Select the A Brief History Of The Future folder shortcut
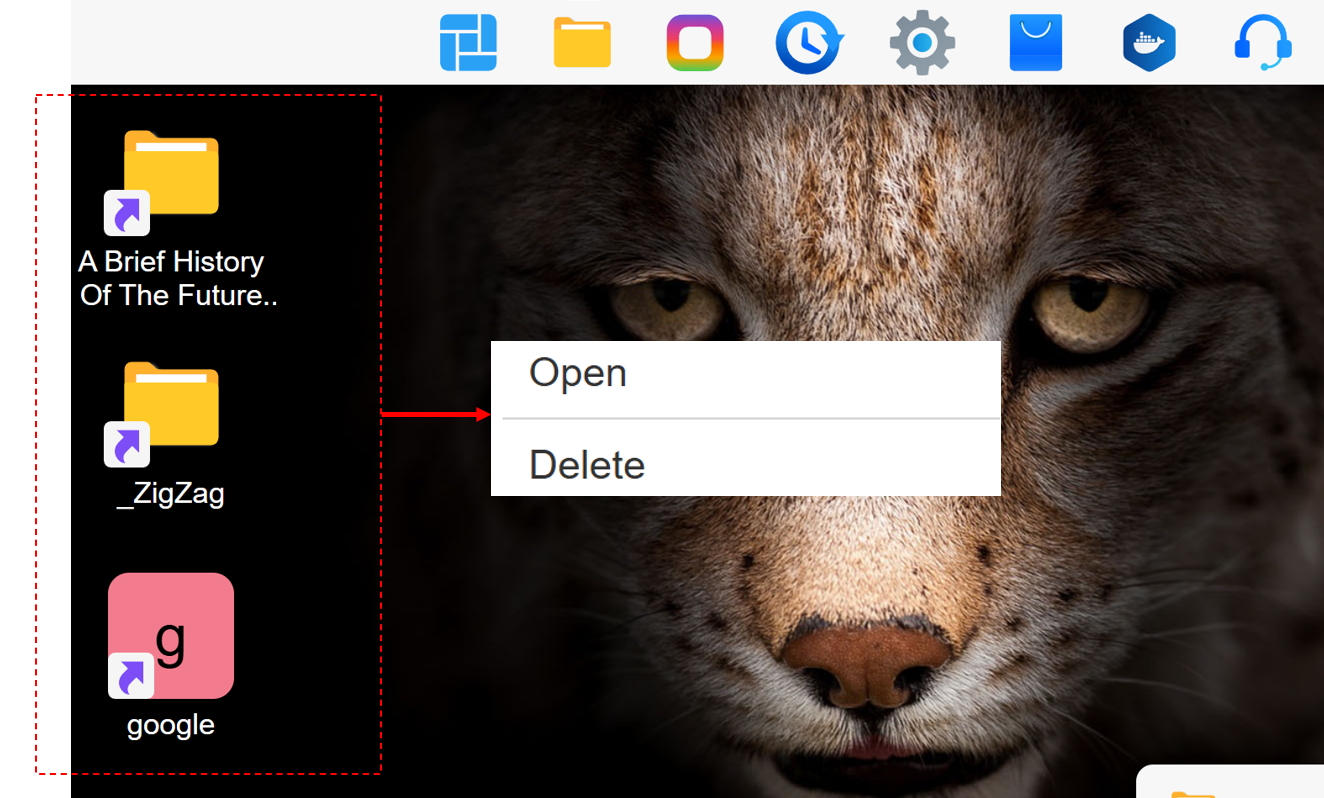 (x=162, y=182)
